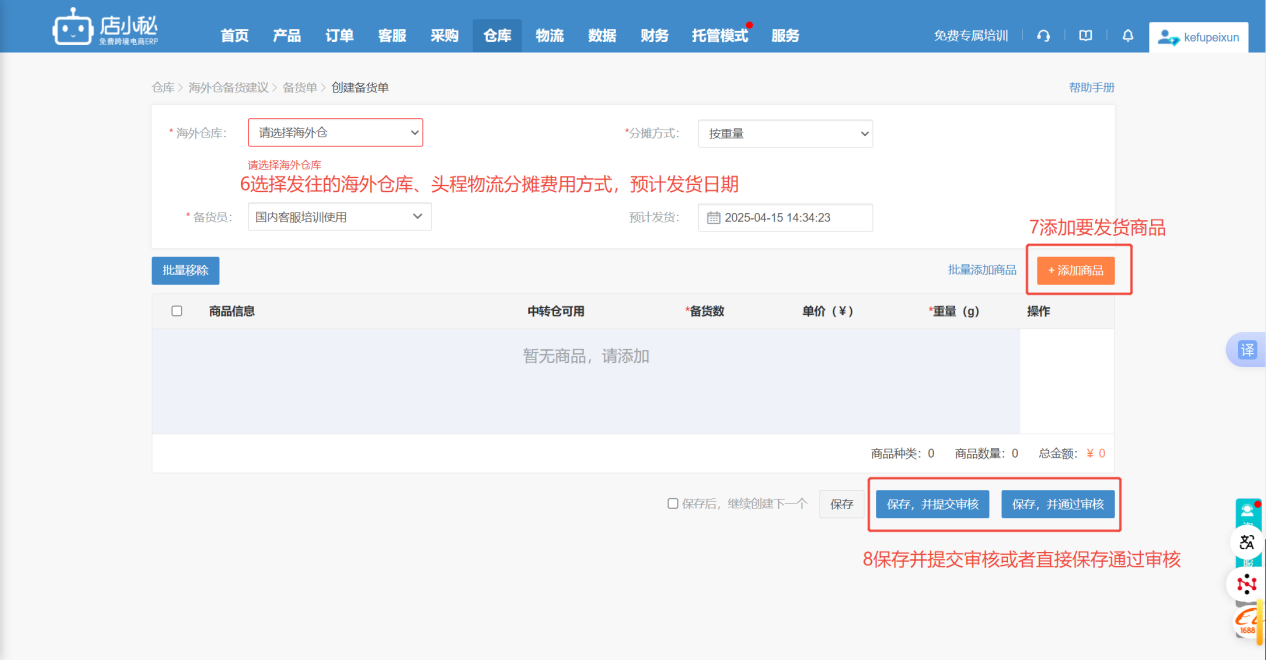Open the help book icon
This screenshot has width=1266, height=660.
pos(1085,36)
